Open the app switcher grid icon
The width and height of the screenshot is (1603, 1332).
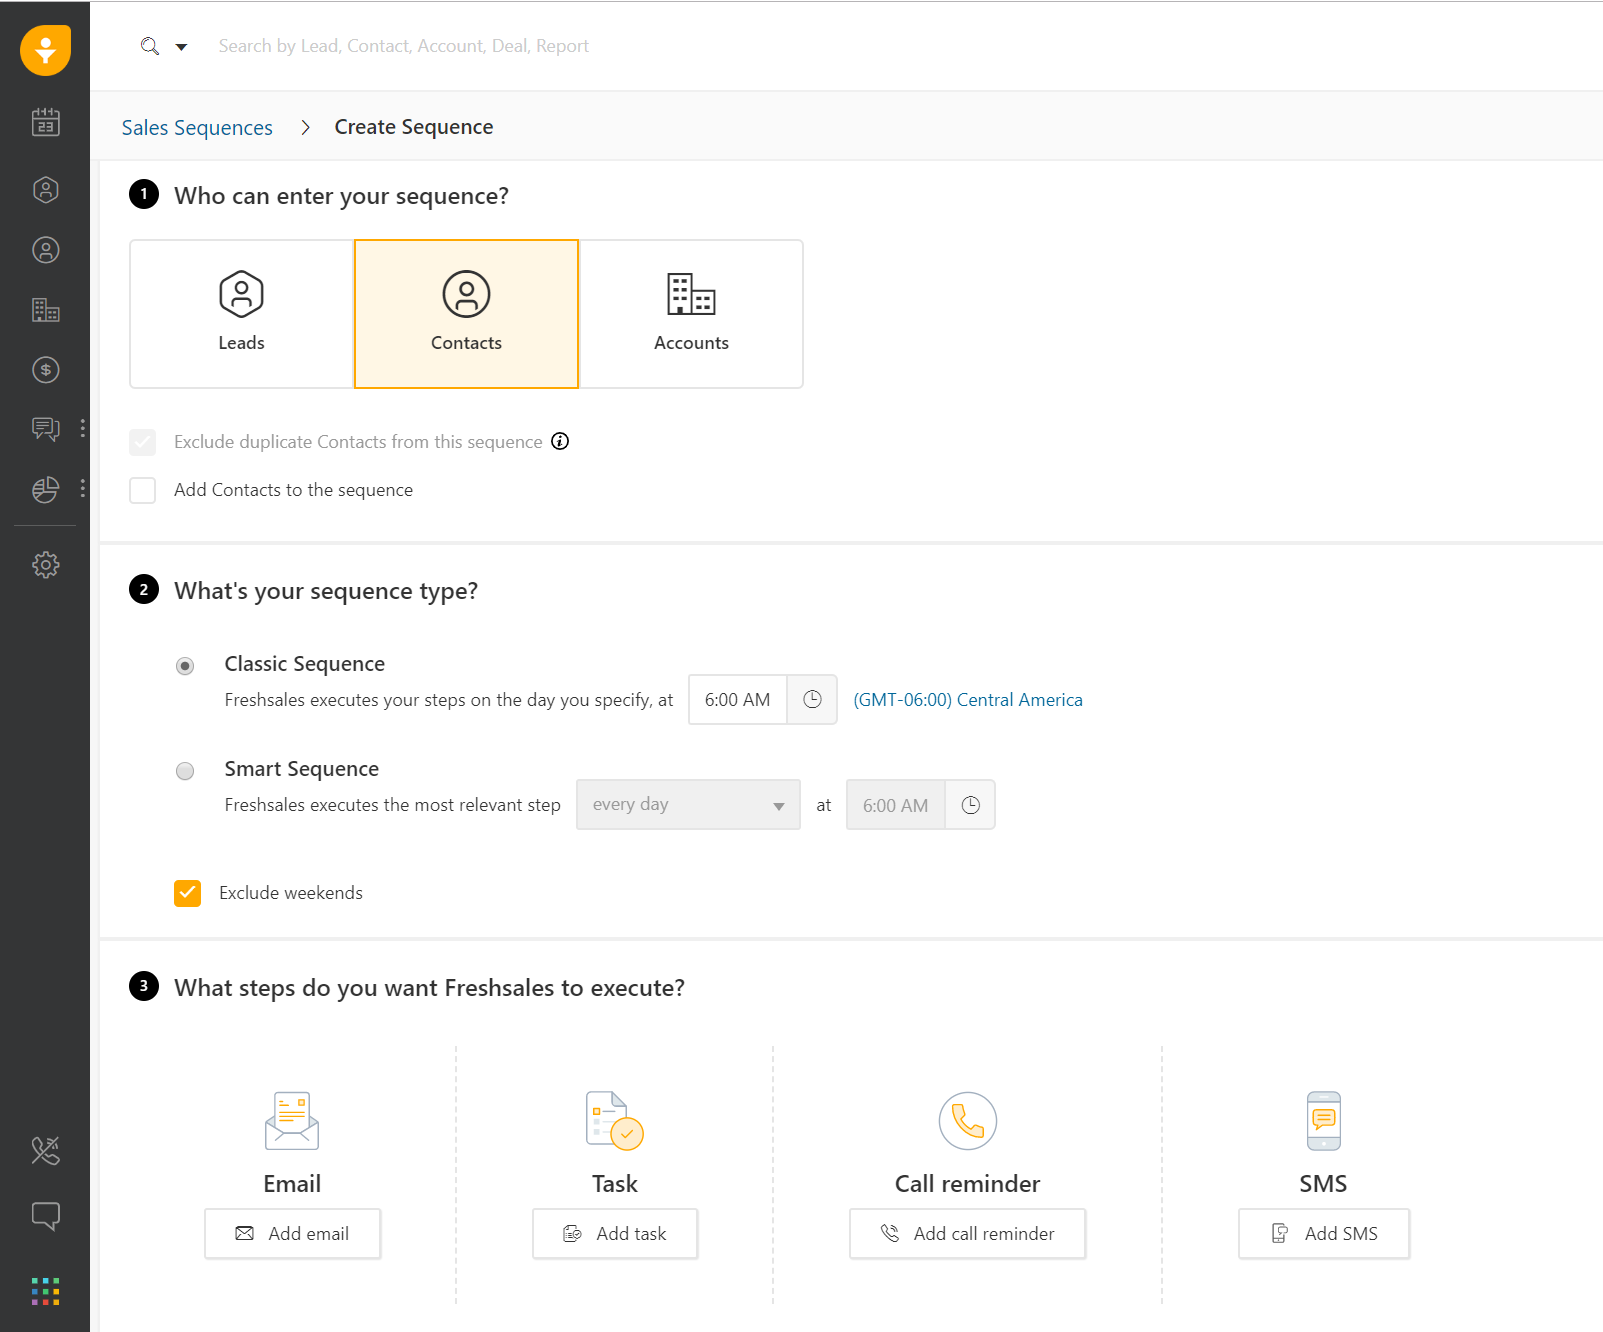[x=45, y=1291]
